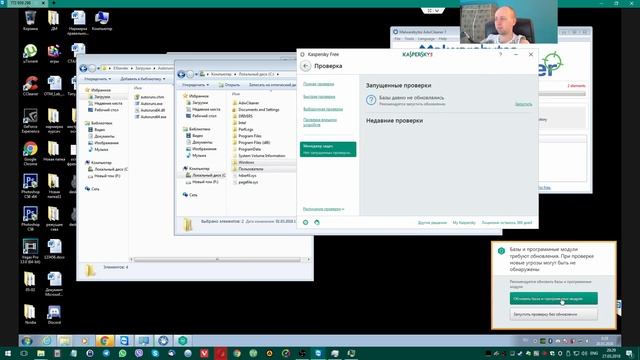This screenshot has width=640, height=360.
Task: Open Упорядочить dropdown in Загрузки window
Action: [98, 79]
